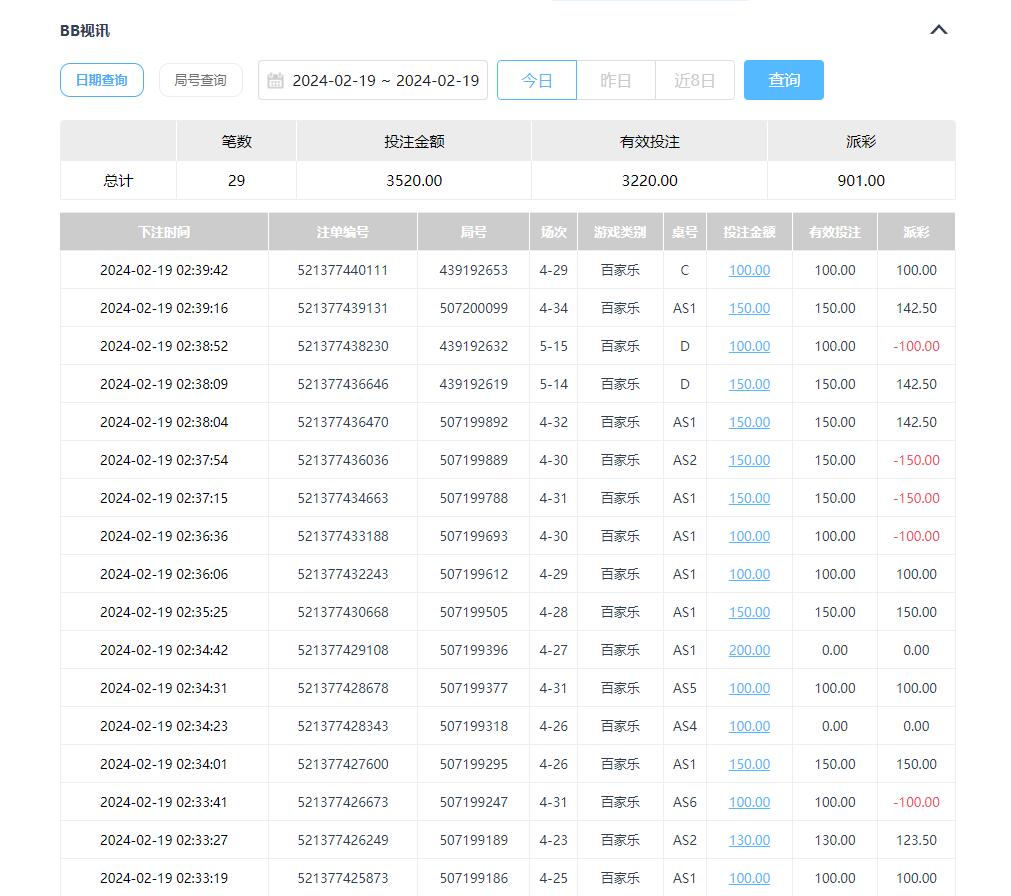The height and width of the screenshot is (896, 1011).
Task: Switch to 局号查询 tab
Action: [x=200, y=80]
